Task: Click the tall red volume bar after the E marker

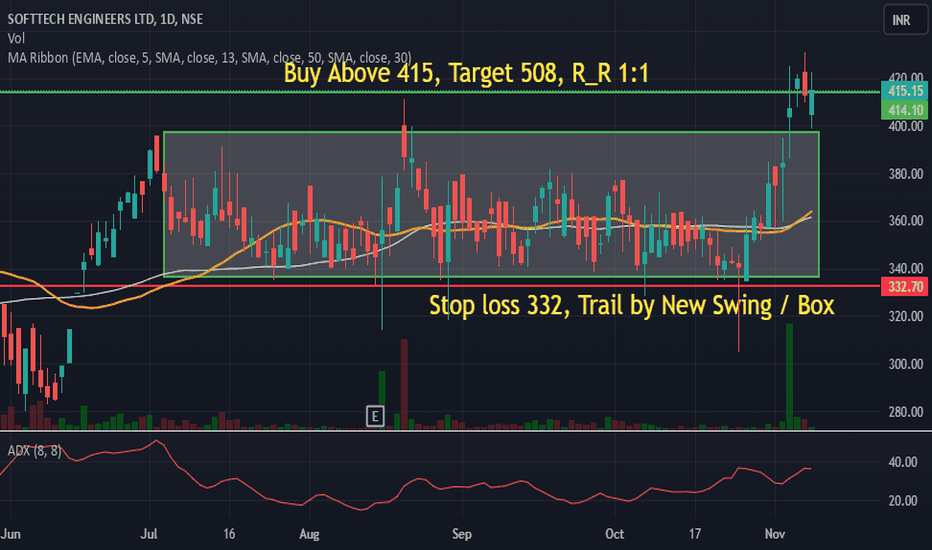Action: click(x=404, y=384)
